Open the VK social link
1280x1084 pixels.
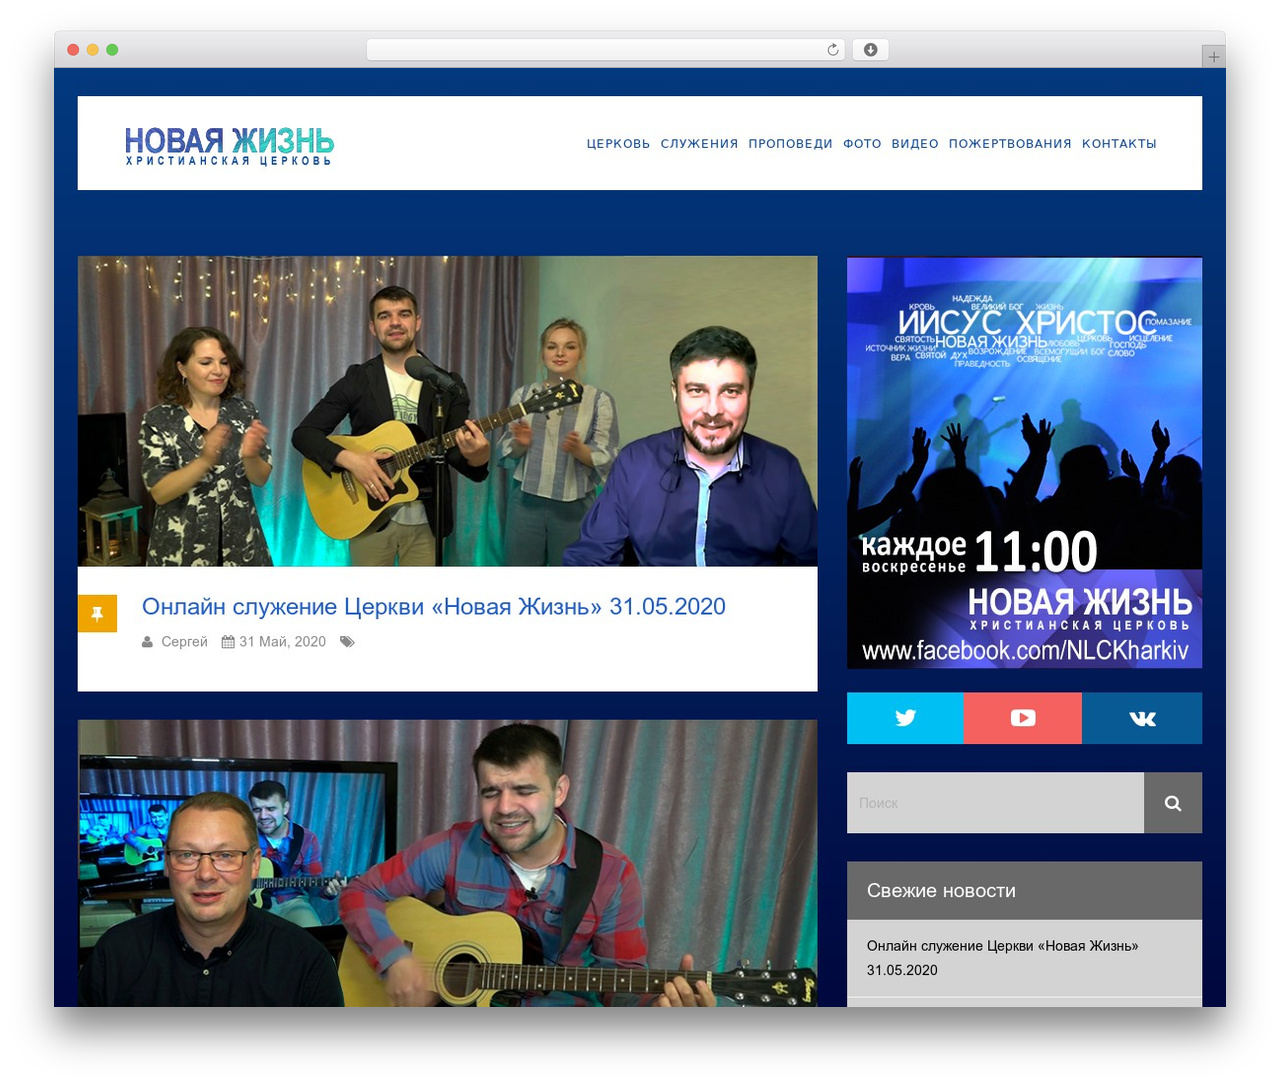click(1142, 718)
